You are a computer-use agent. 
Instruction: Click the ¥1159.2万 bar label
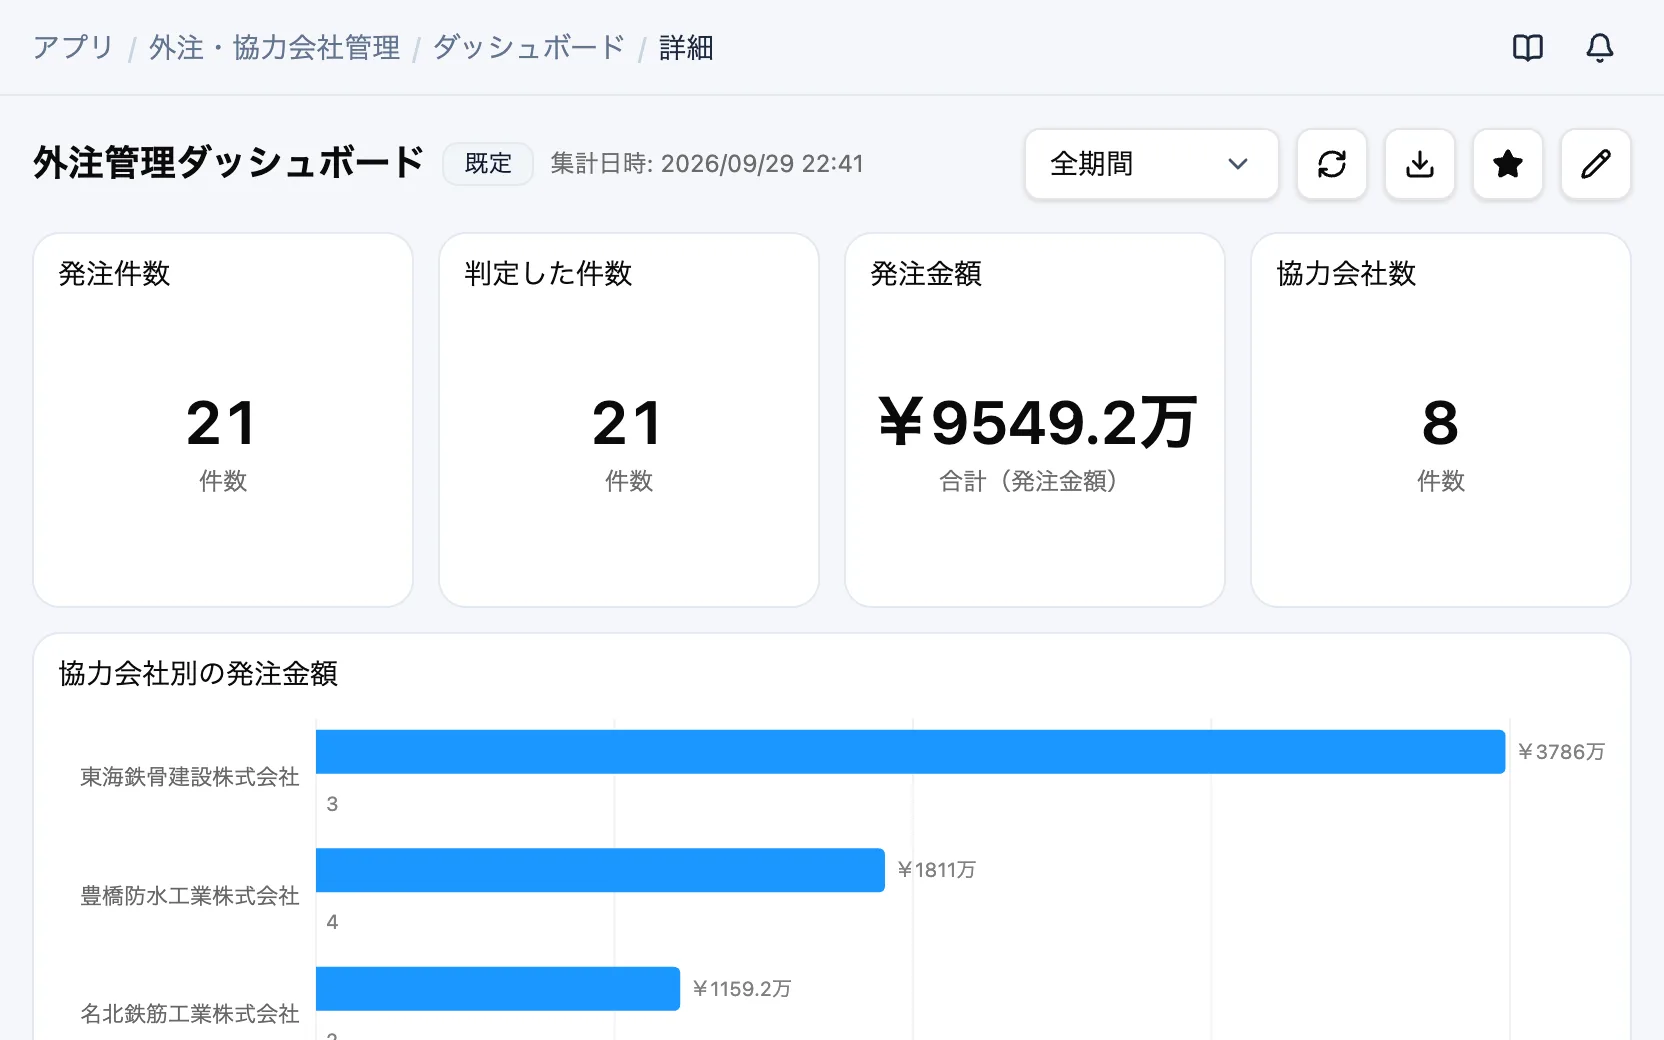coord(742,988)
